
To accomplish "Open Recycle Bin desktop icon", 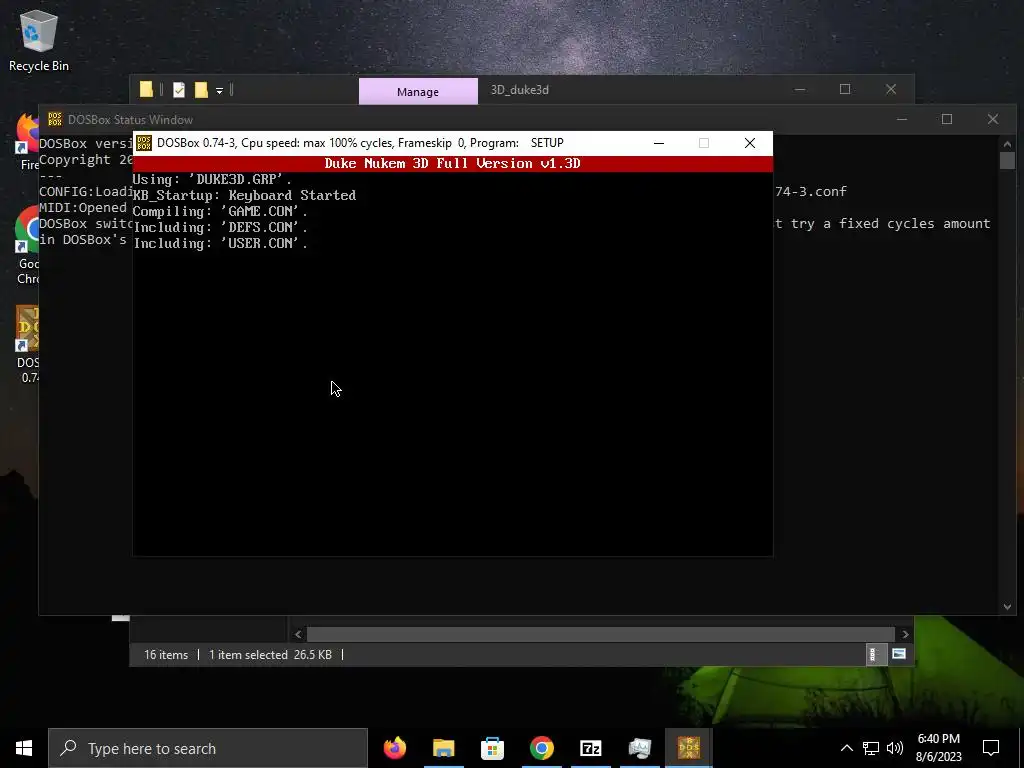I will (39, 40).
